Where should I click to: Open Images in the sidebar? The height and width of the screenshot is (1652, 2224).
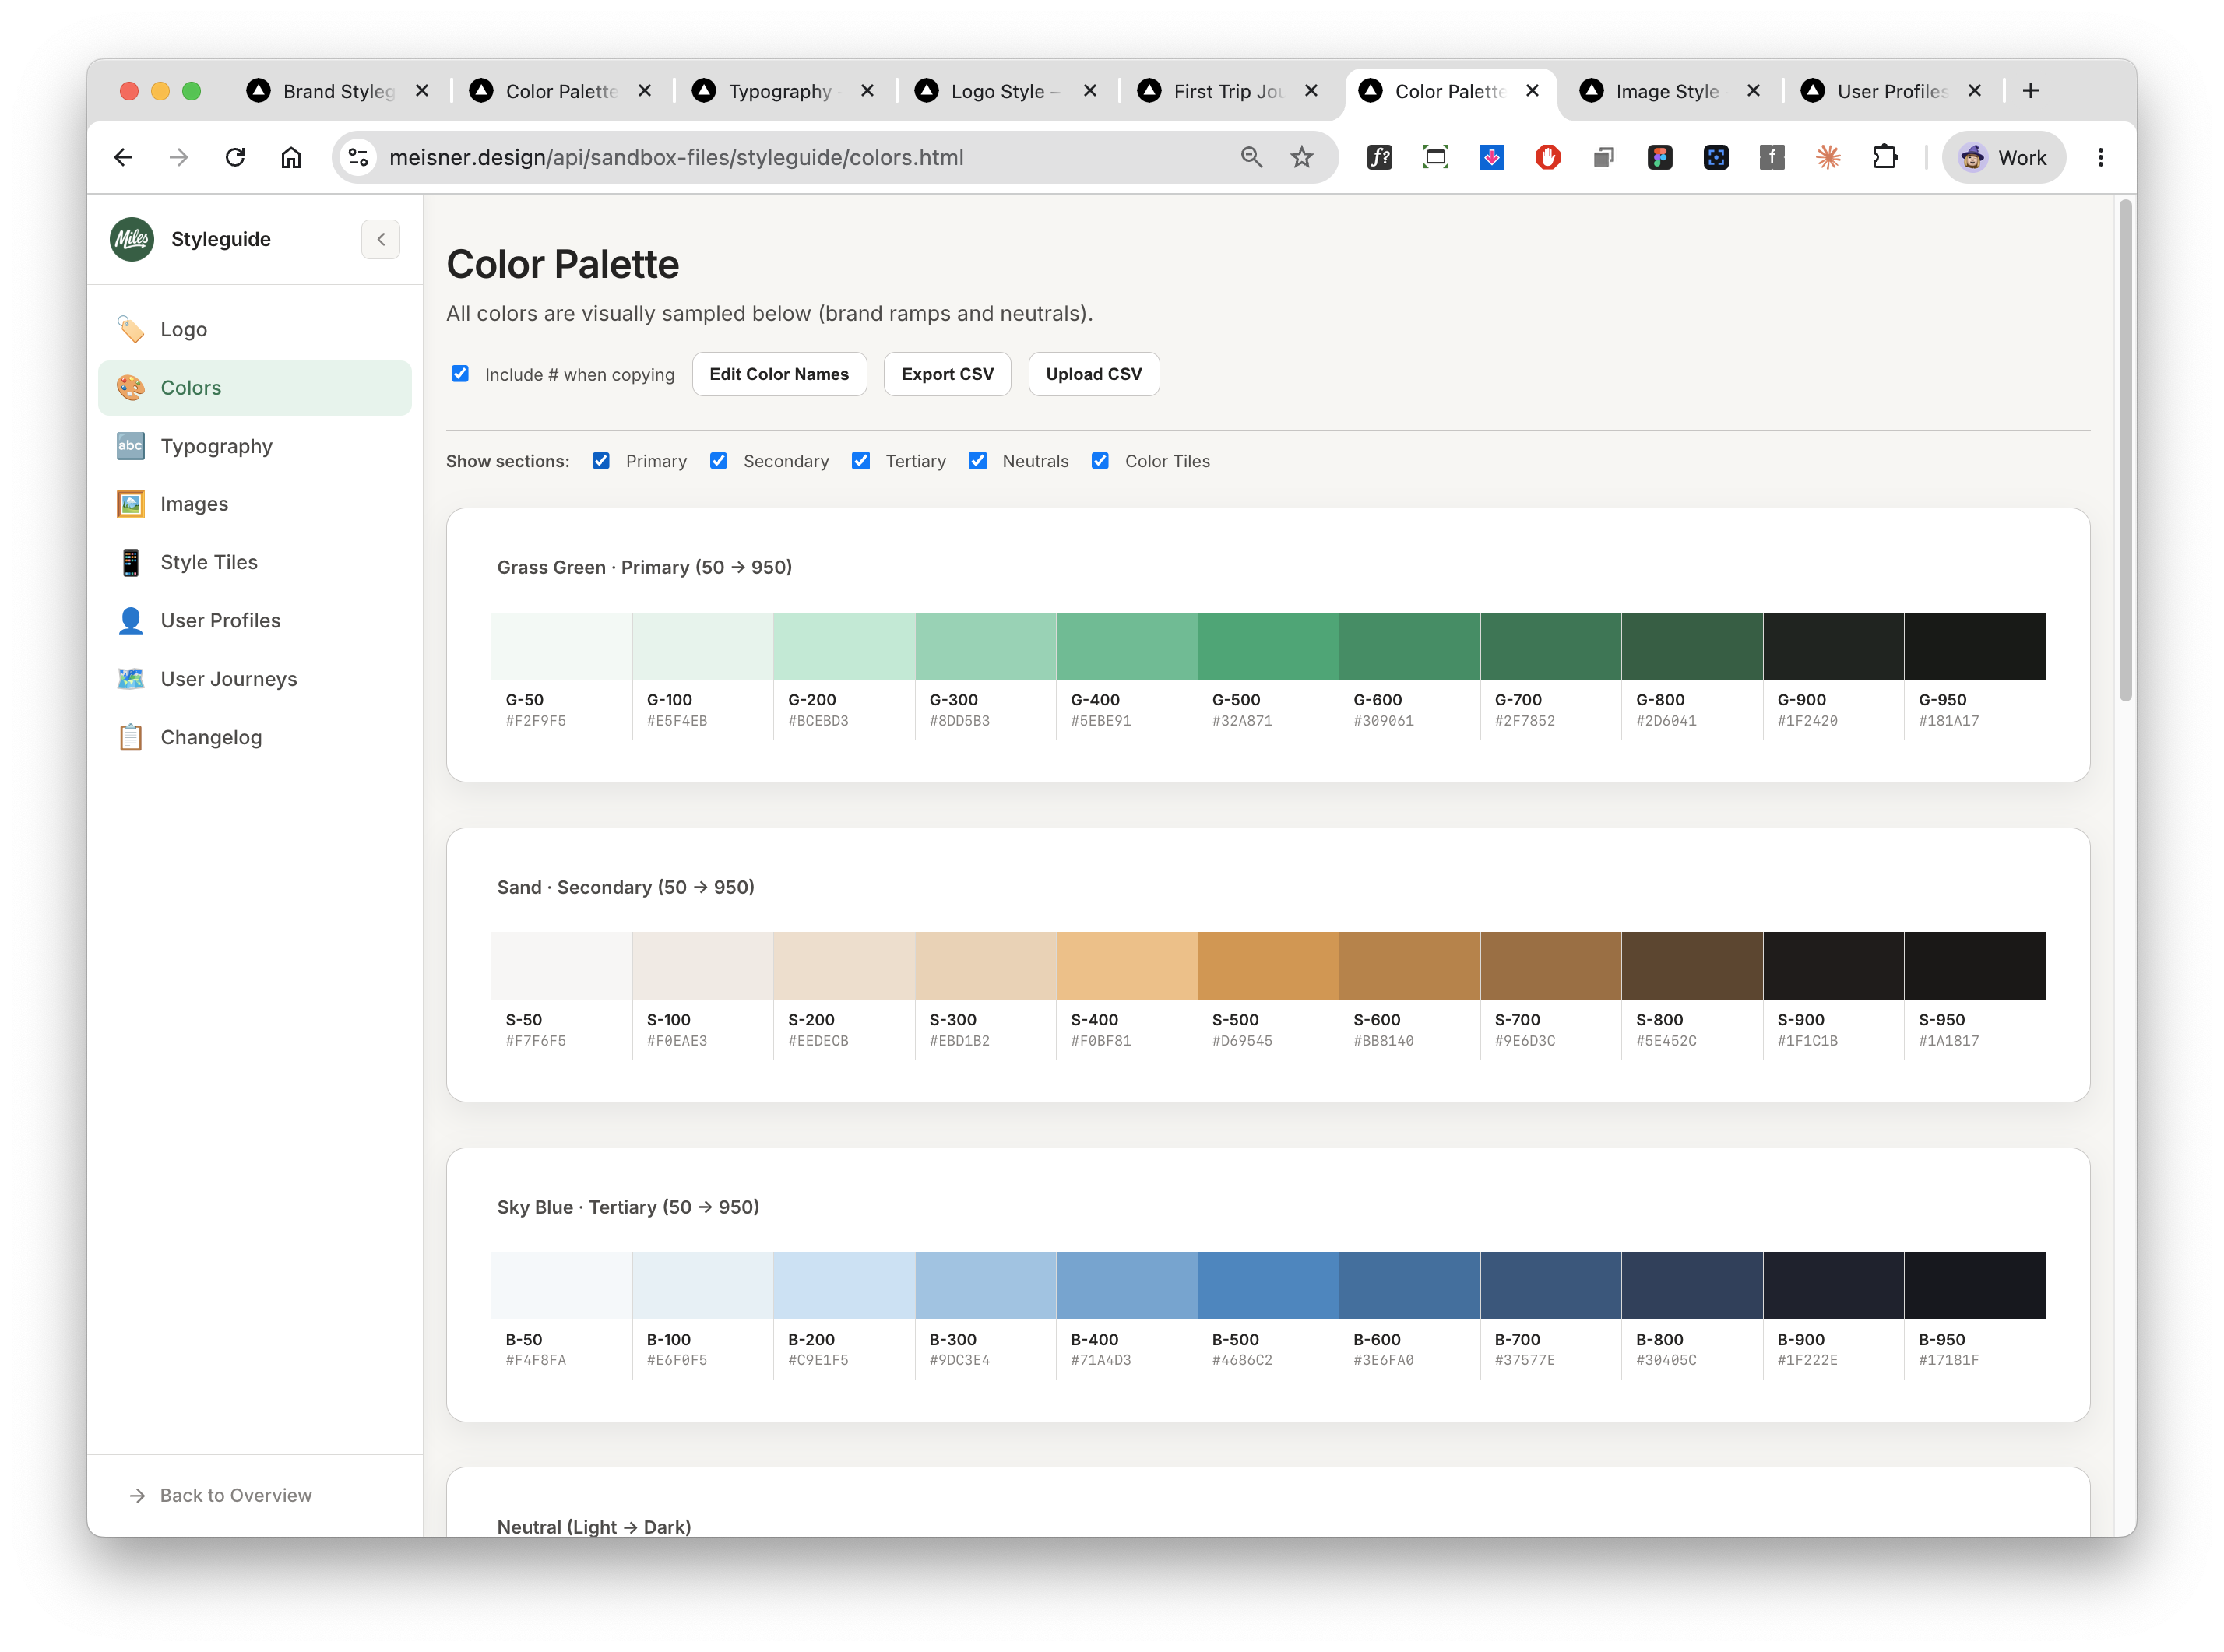tap(255, 504)
